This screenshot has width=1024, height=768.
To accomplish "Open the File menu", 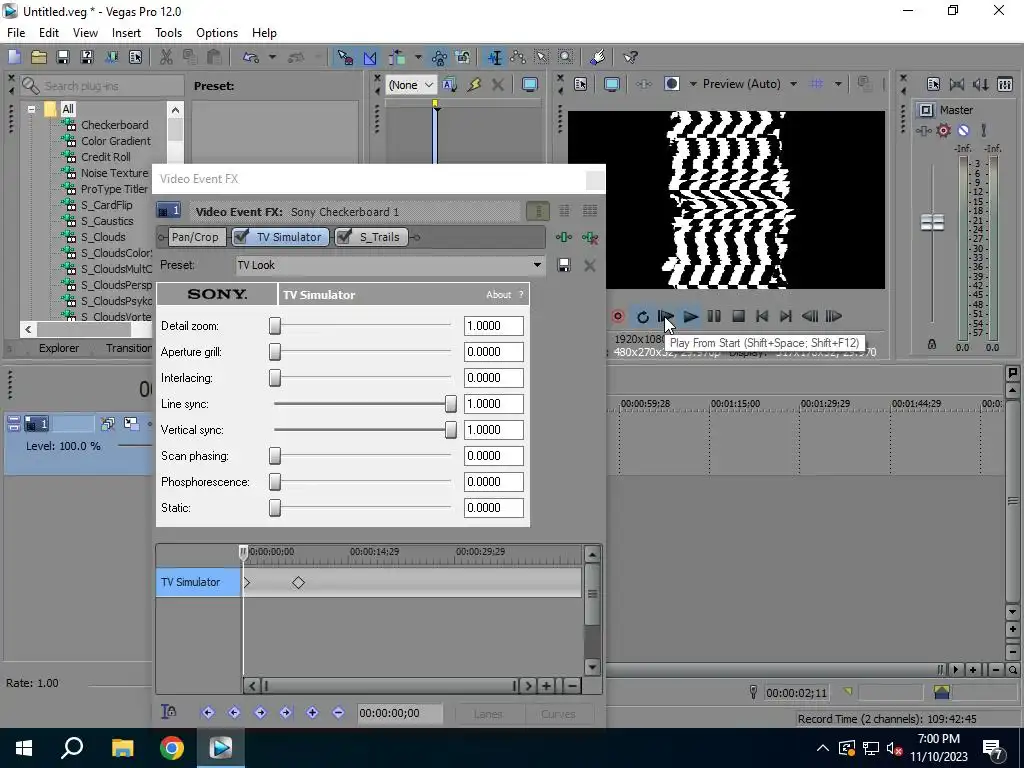I will [x=16, y=33].
